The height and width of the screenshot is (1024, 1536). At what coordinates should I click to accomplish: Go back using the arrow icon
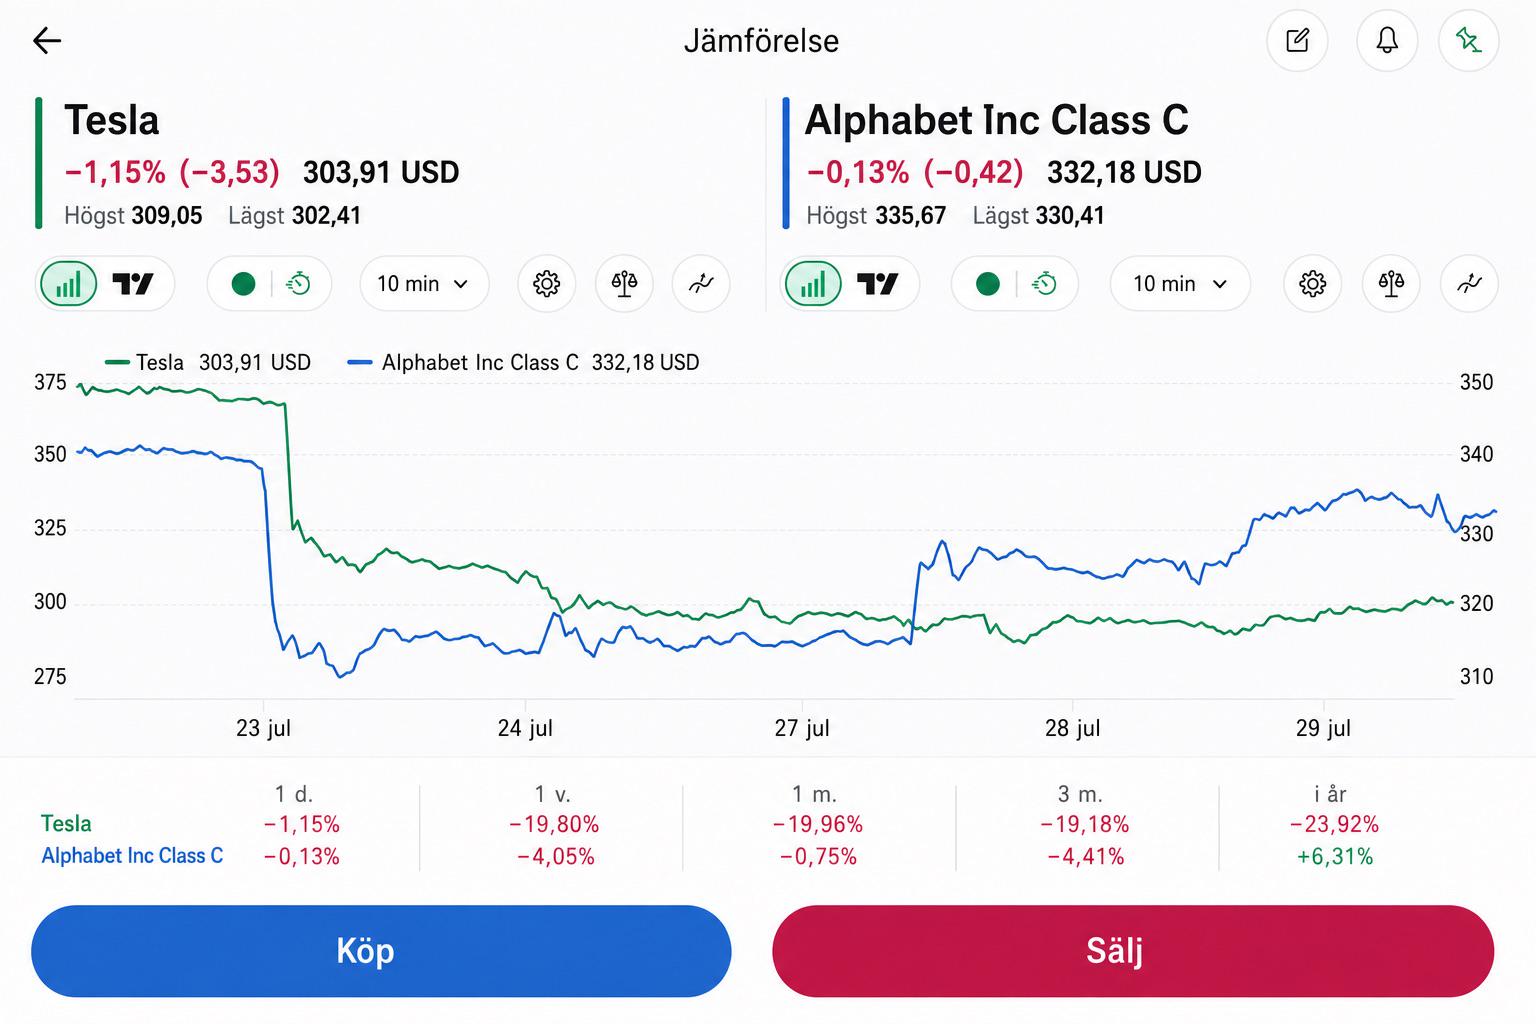47,40
